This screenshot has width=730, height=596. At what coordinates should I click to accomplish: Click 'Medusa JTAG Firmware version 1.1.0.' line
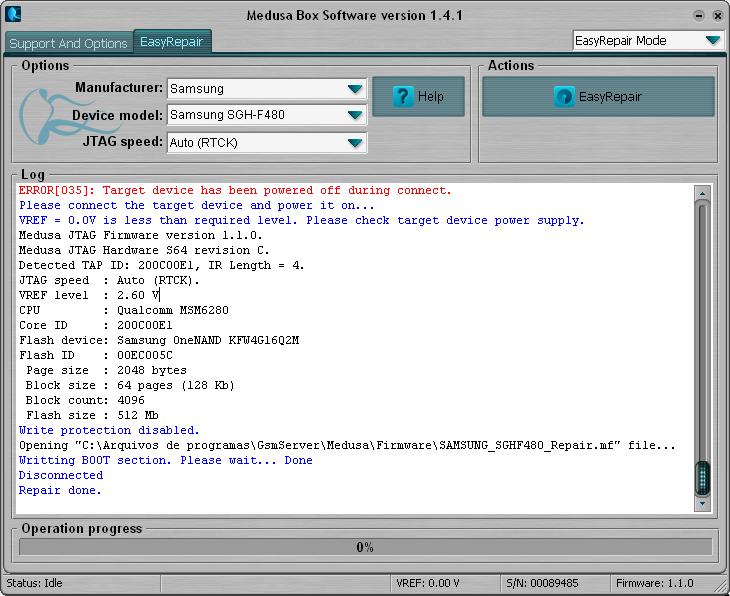(x=141, y=235)
